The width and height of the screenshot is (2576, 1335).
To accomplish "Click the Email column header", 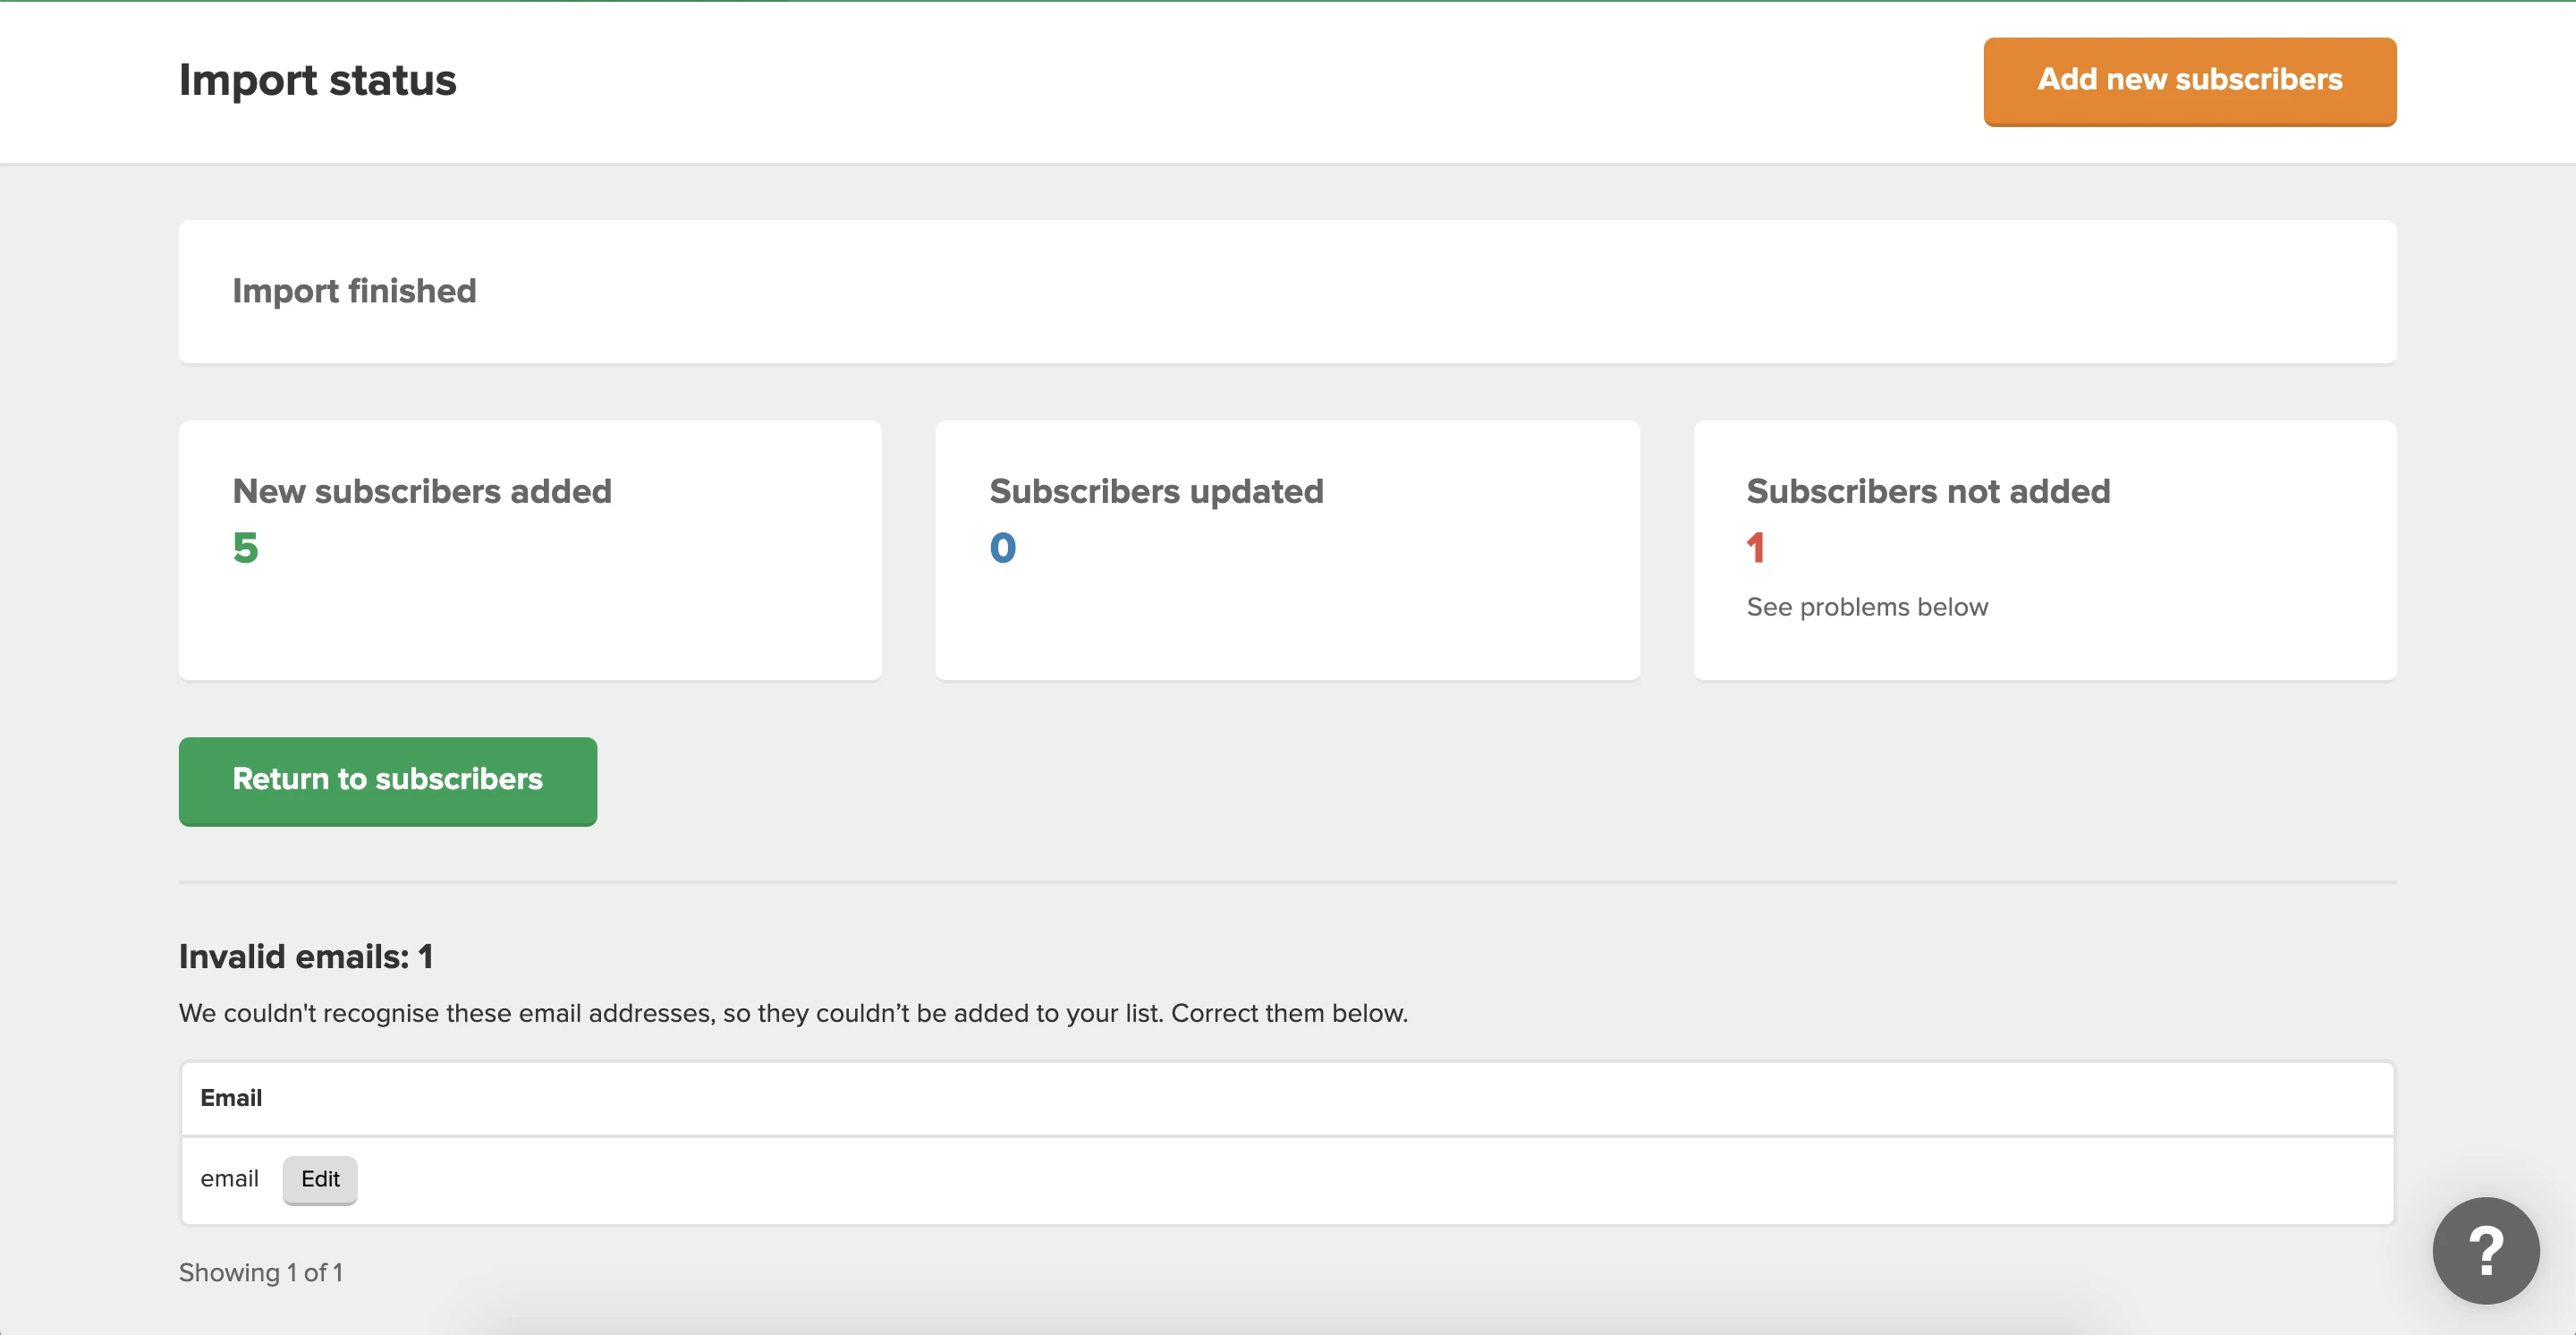I will (x=231, y=1098).
